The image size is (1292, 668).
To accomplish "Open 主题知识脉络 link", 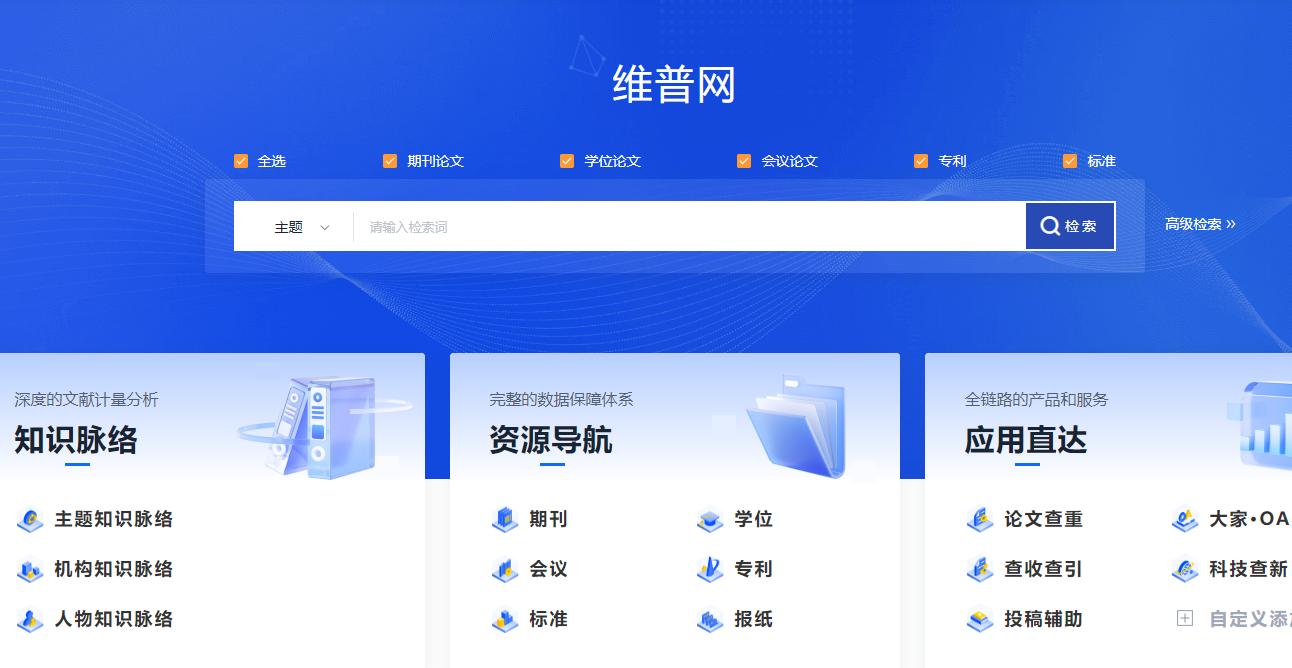I will pos(114,519).
